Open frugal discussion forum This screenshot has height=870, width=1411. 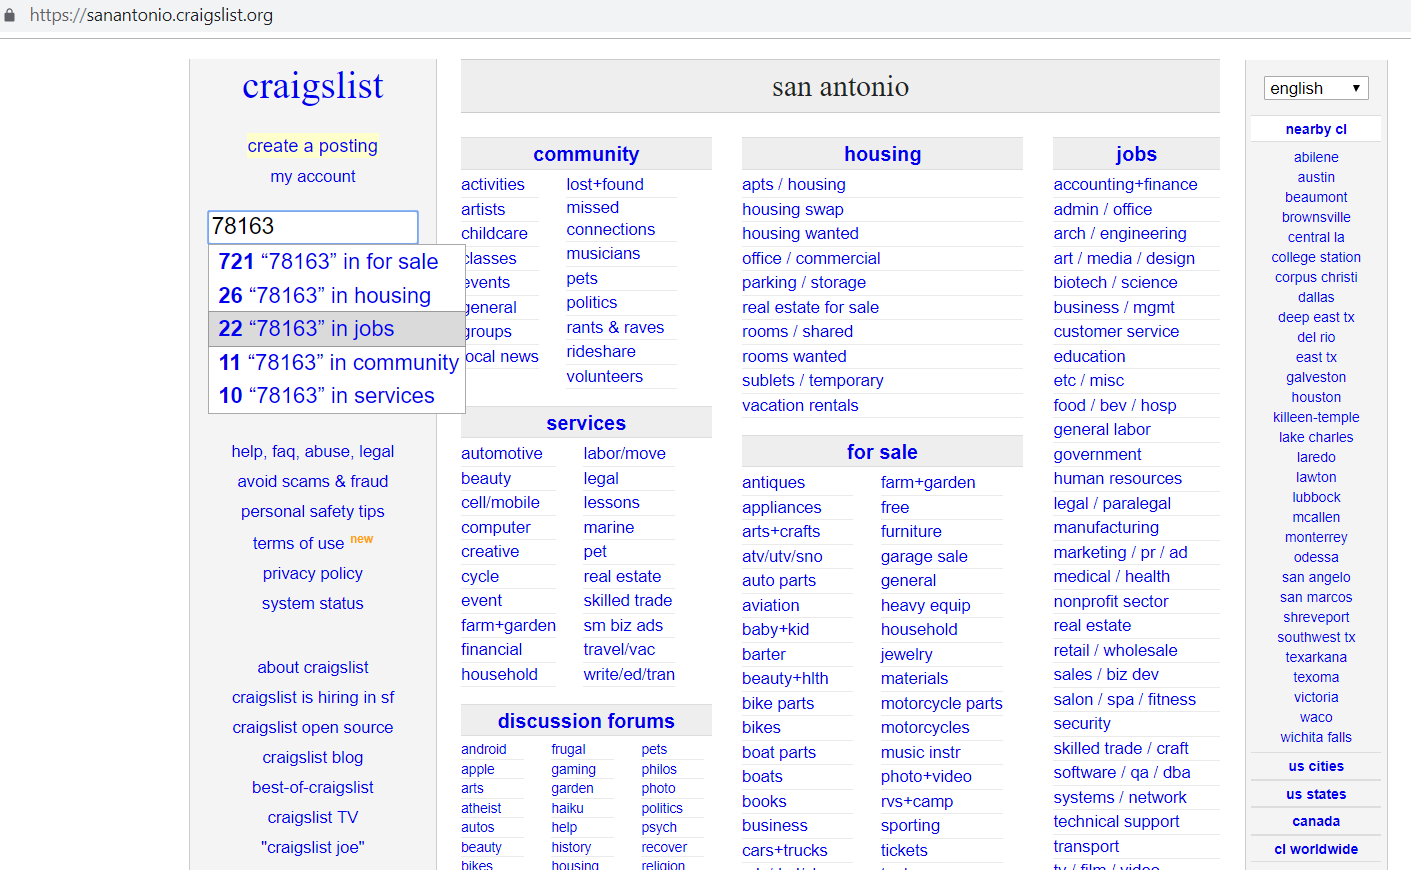[x=568, y=749]
